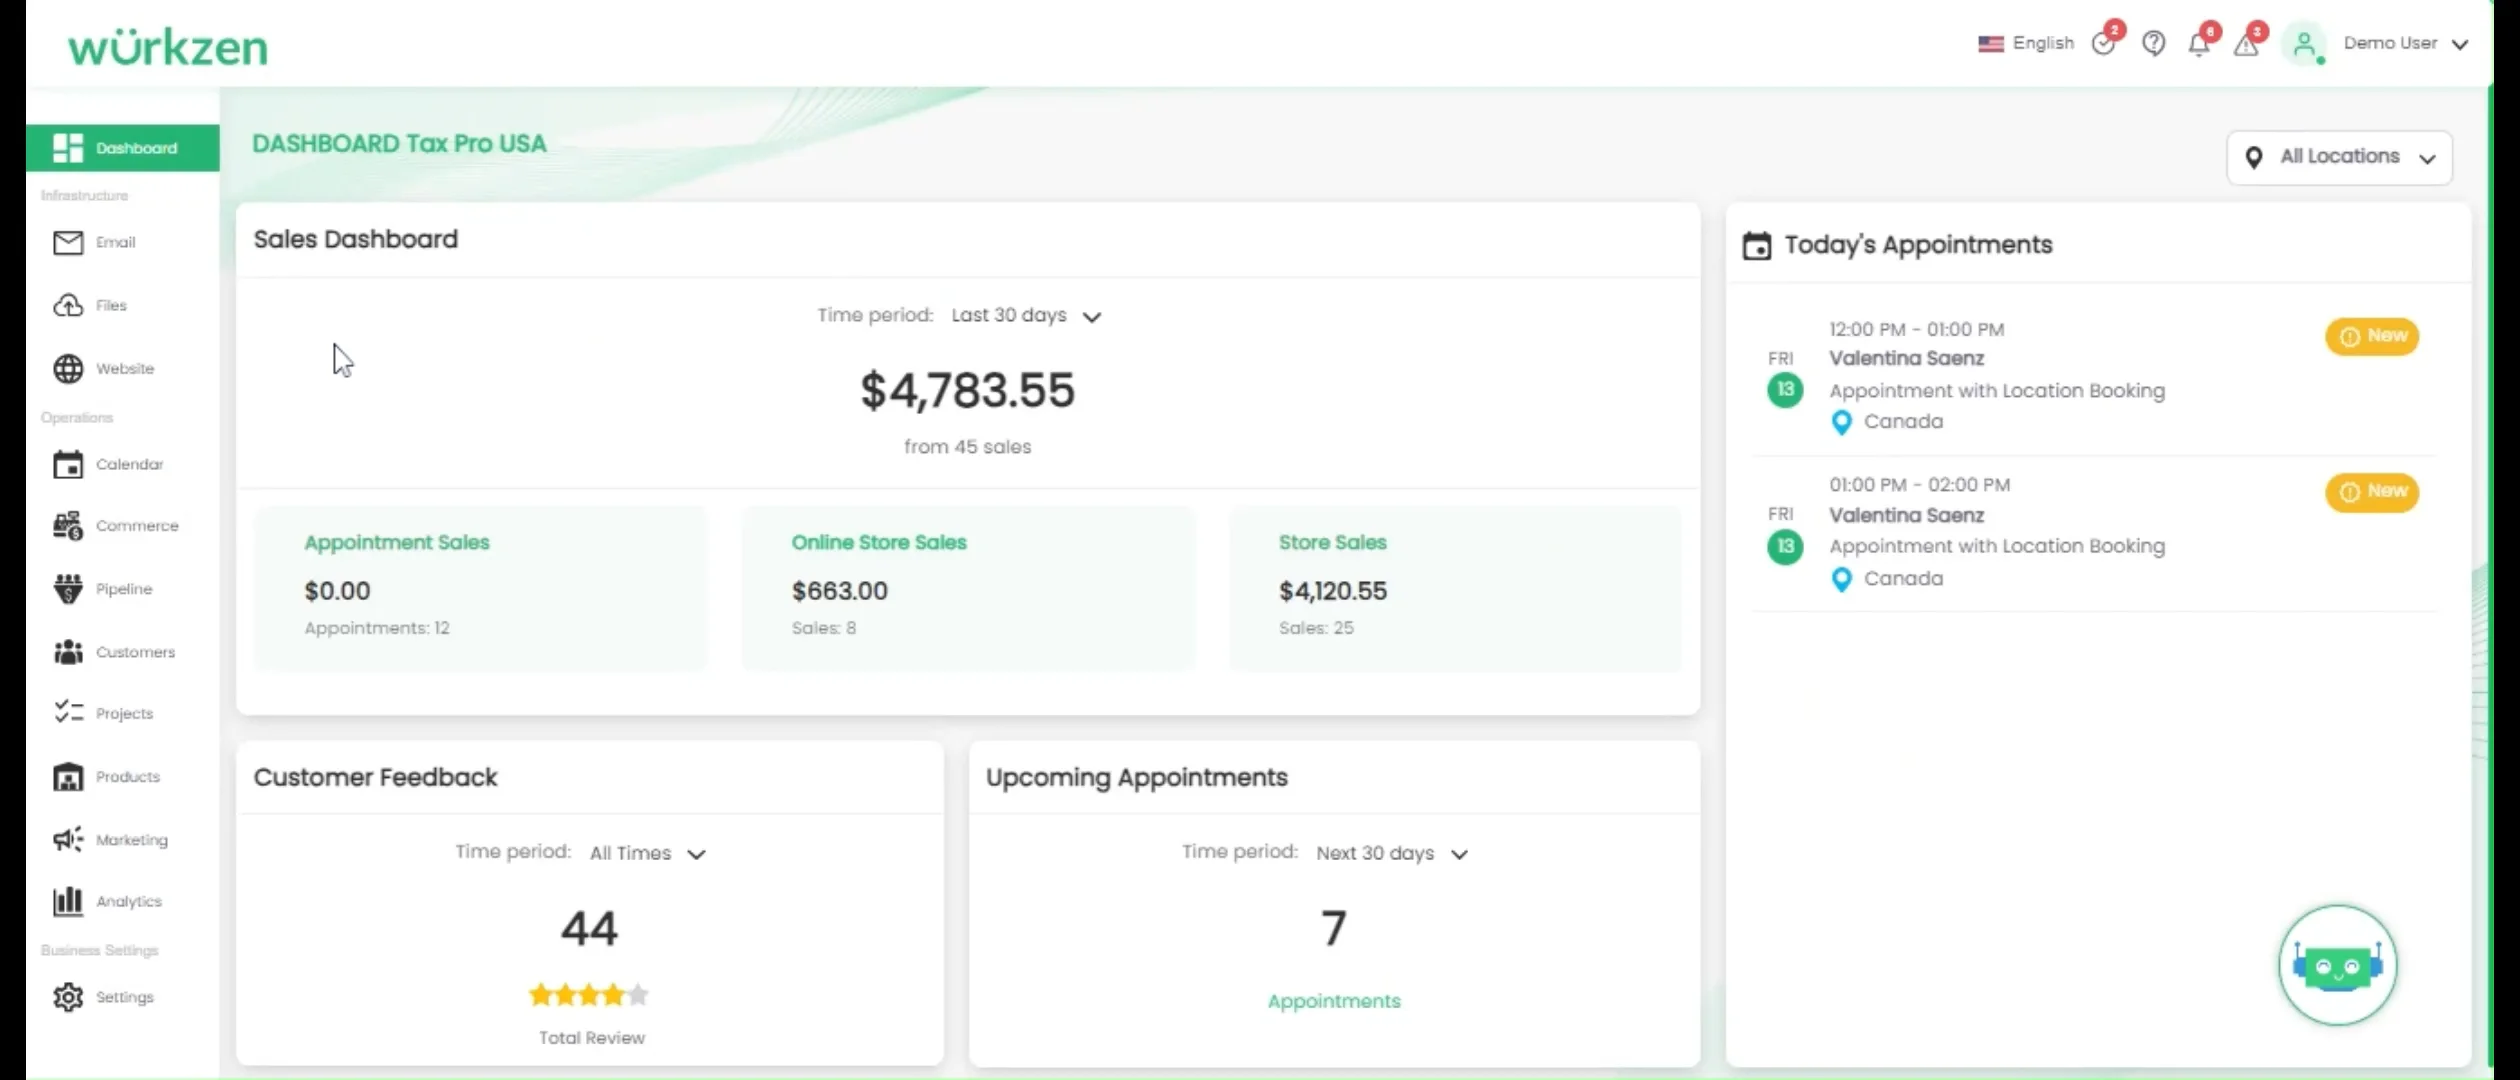Select the Files cloud icon
Image resolution: width=2520 pixels, height=1080 pixels.
click(x=67, y=305)
